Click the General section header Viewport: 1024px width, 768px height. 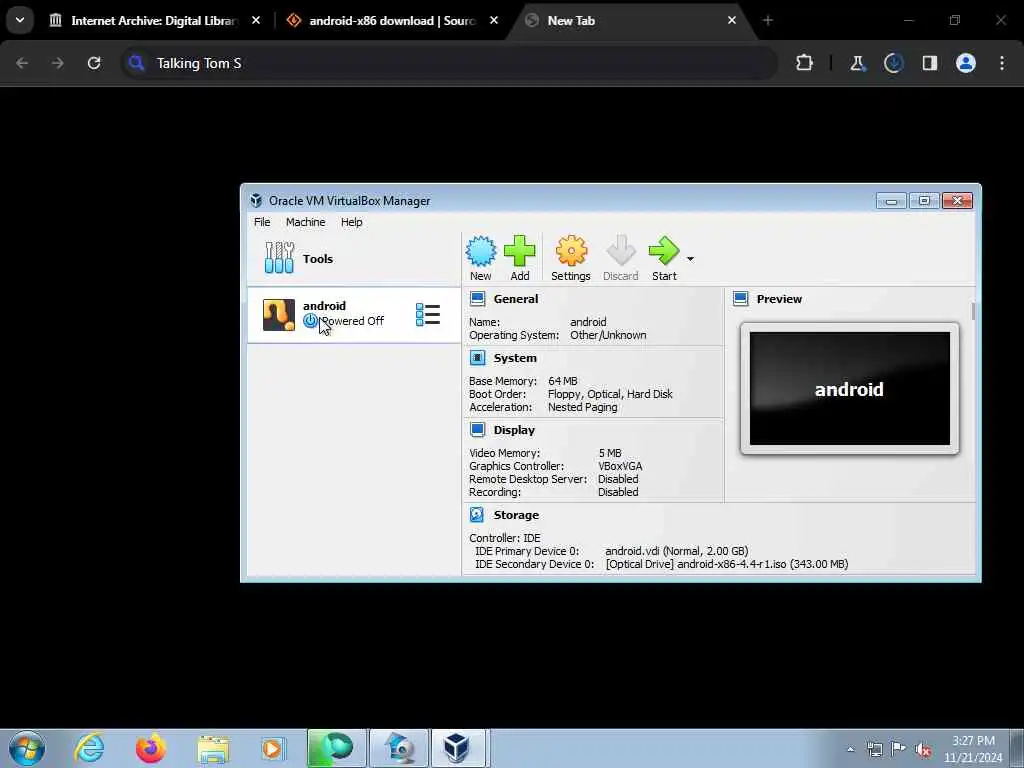click(516, 299)
